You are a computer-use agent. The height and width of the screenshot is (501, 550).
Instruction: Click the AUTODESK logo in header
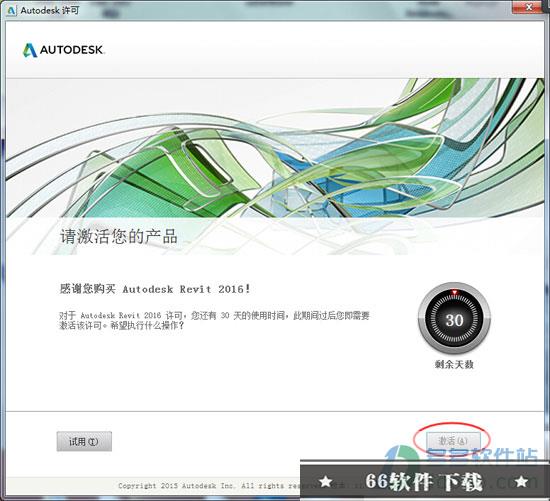click(63, 50)
